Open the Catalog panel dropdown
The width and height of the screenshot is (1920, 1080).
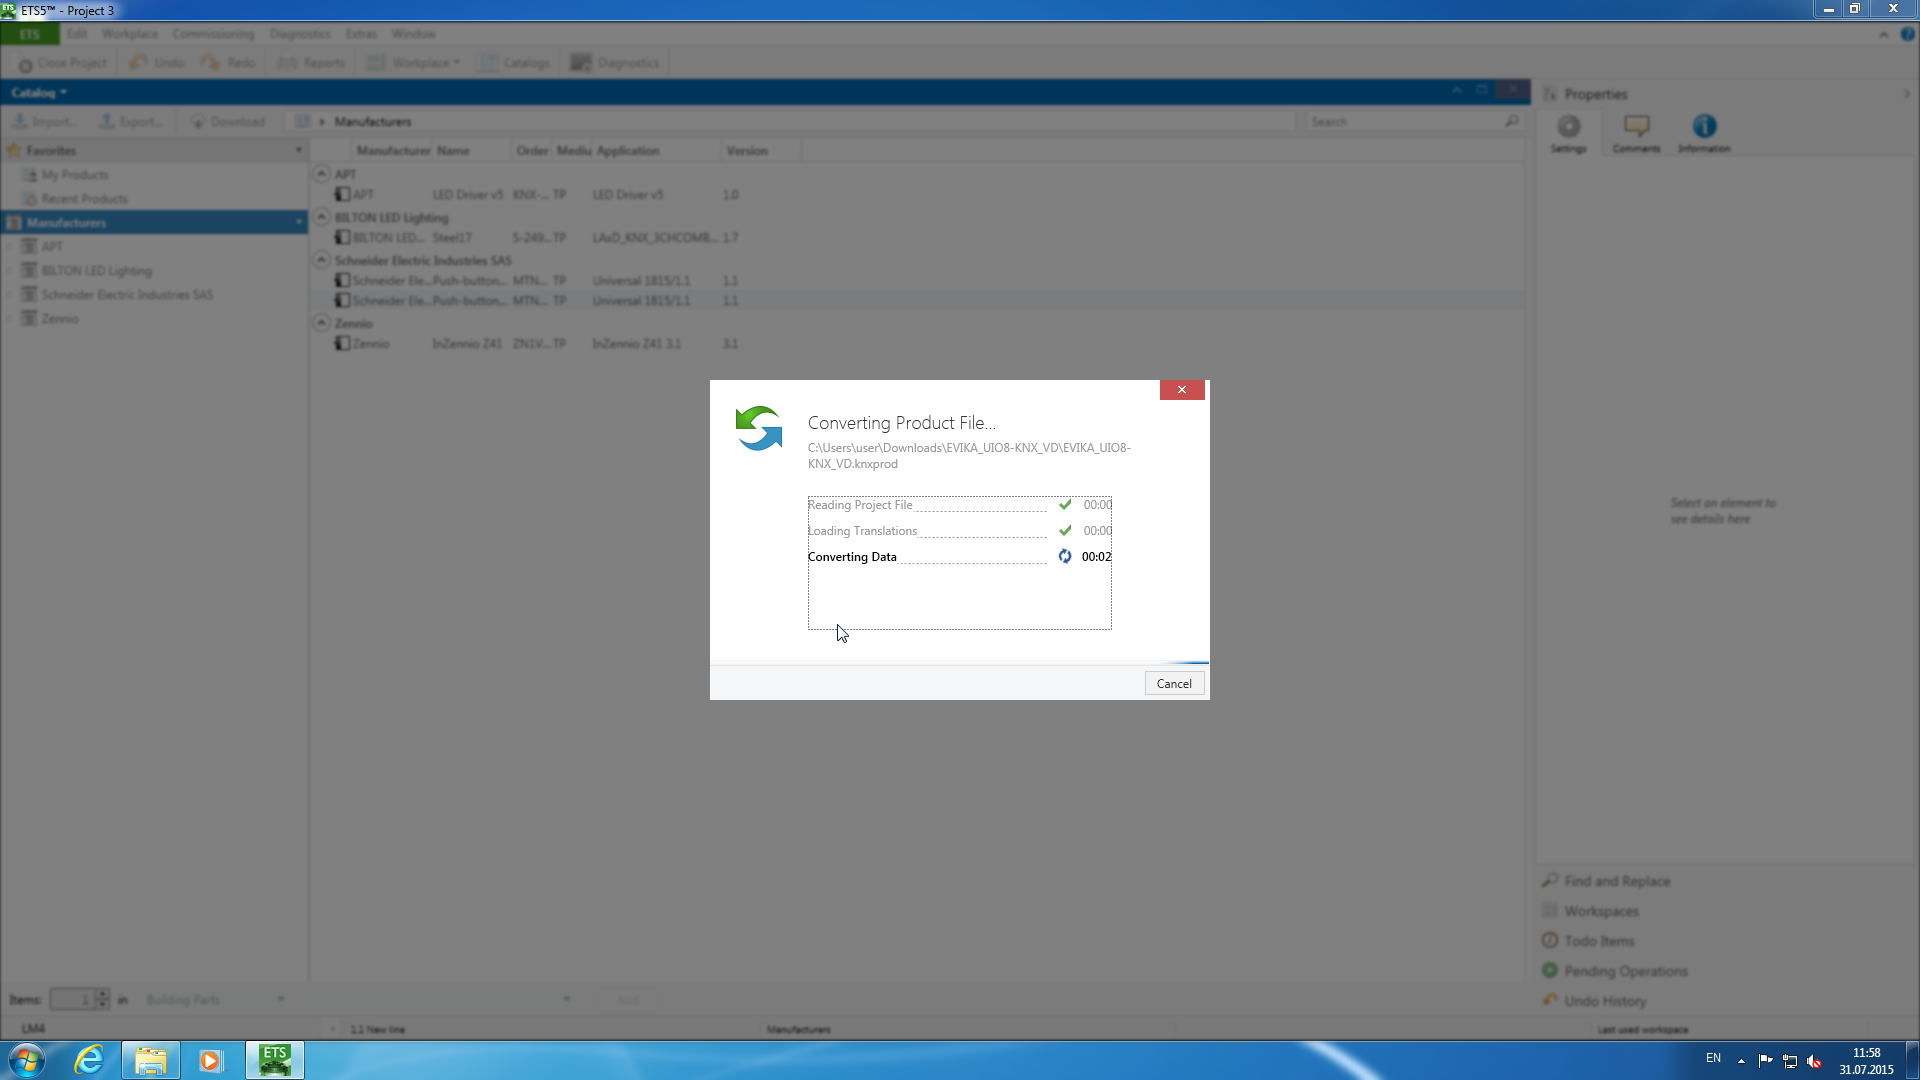click(x=40, y=93)
